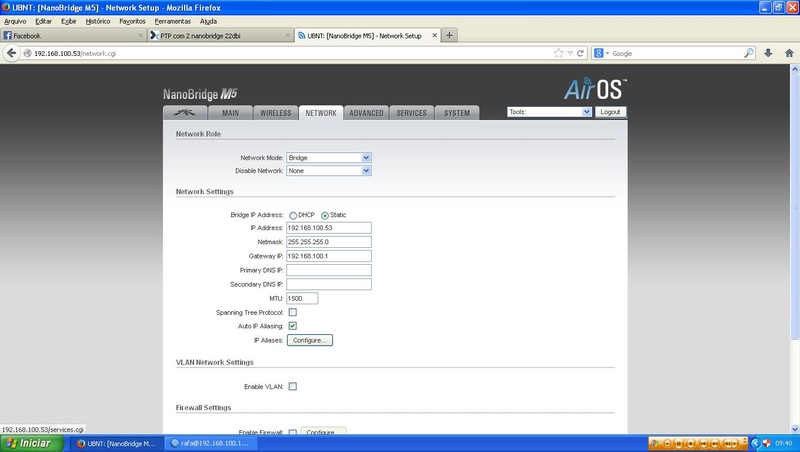Click the red shield tray icon
Screen dimensions: 800x452
(766, 443)
